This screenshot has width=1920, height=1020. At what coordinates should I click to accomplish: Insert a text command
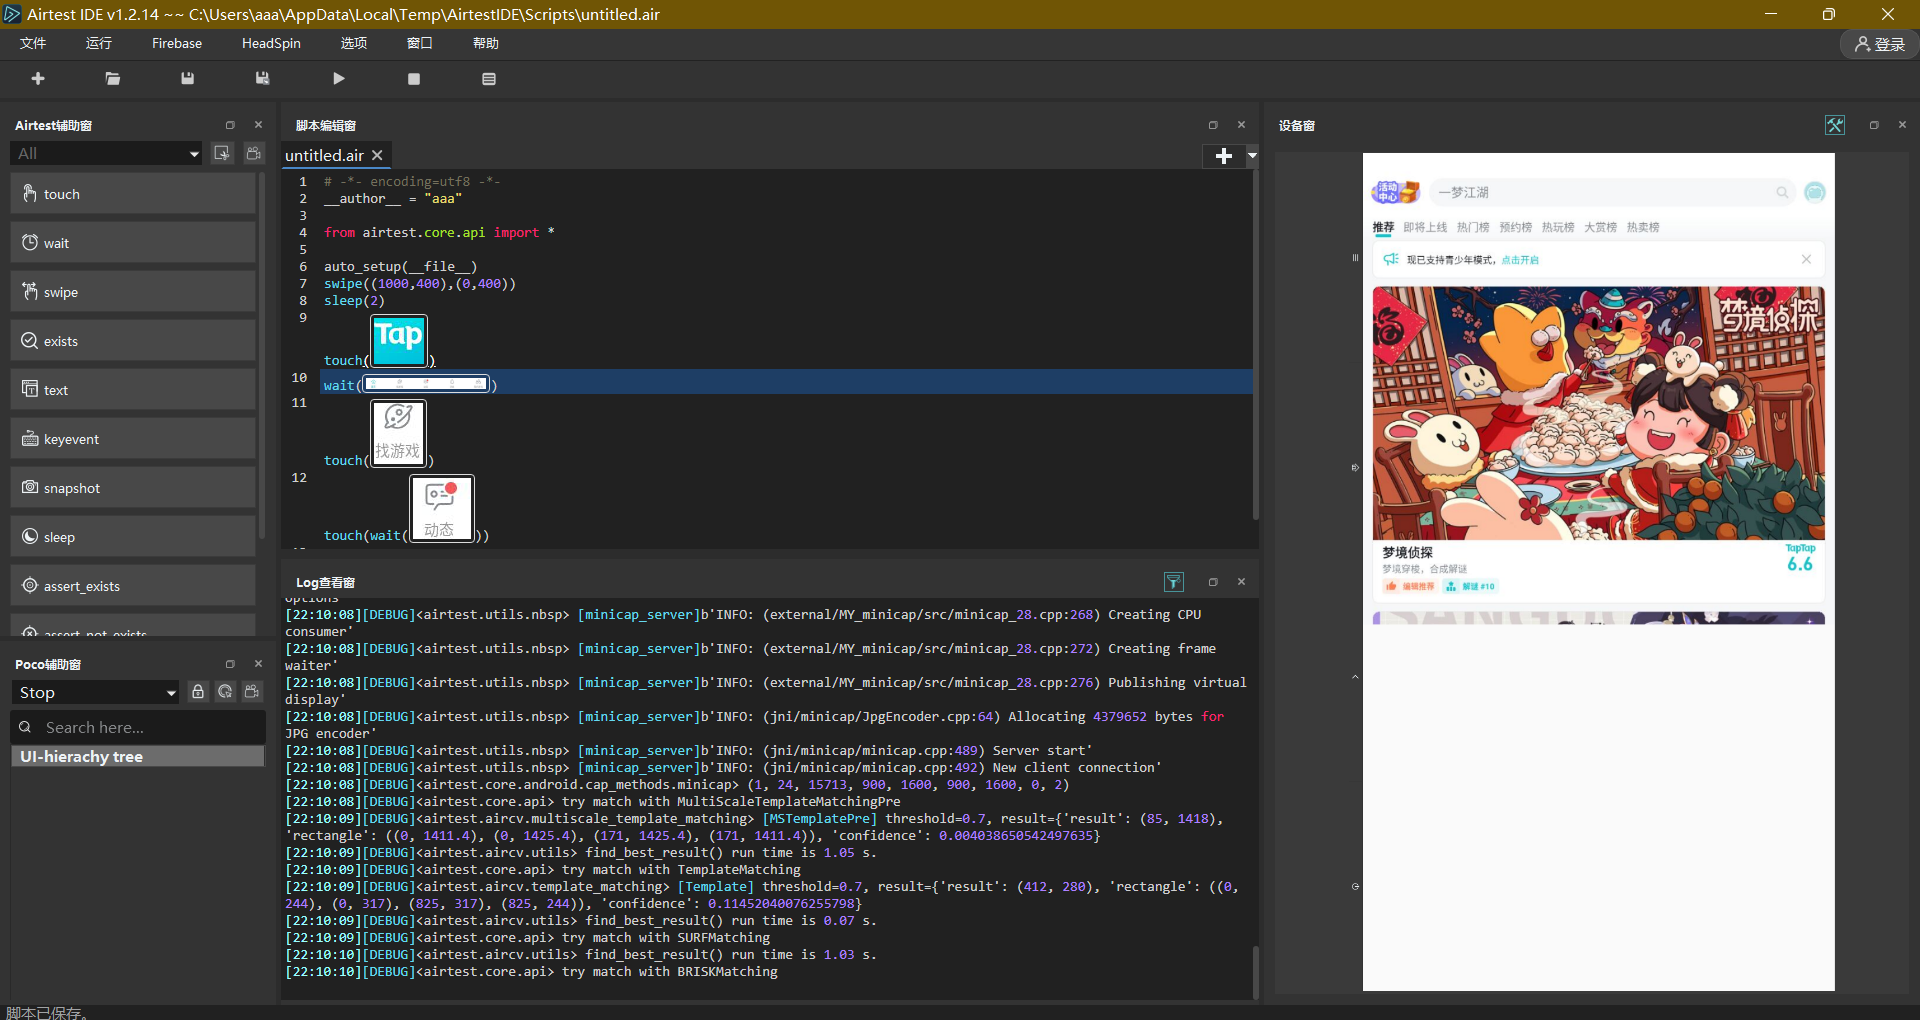[133, 390]
